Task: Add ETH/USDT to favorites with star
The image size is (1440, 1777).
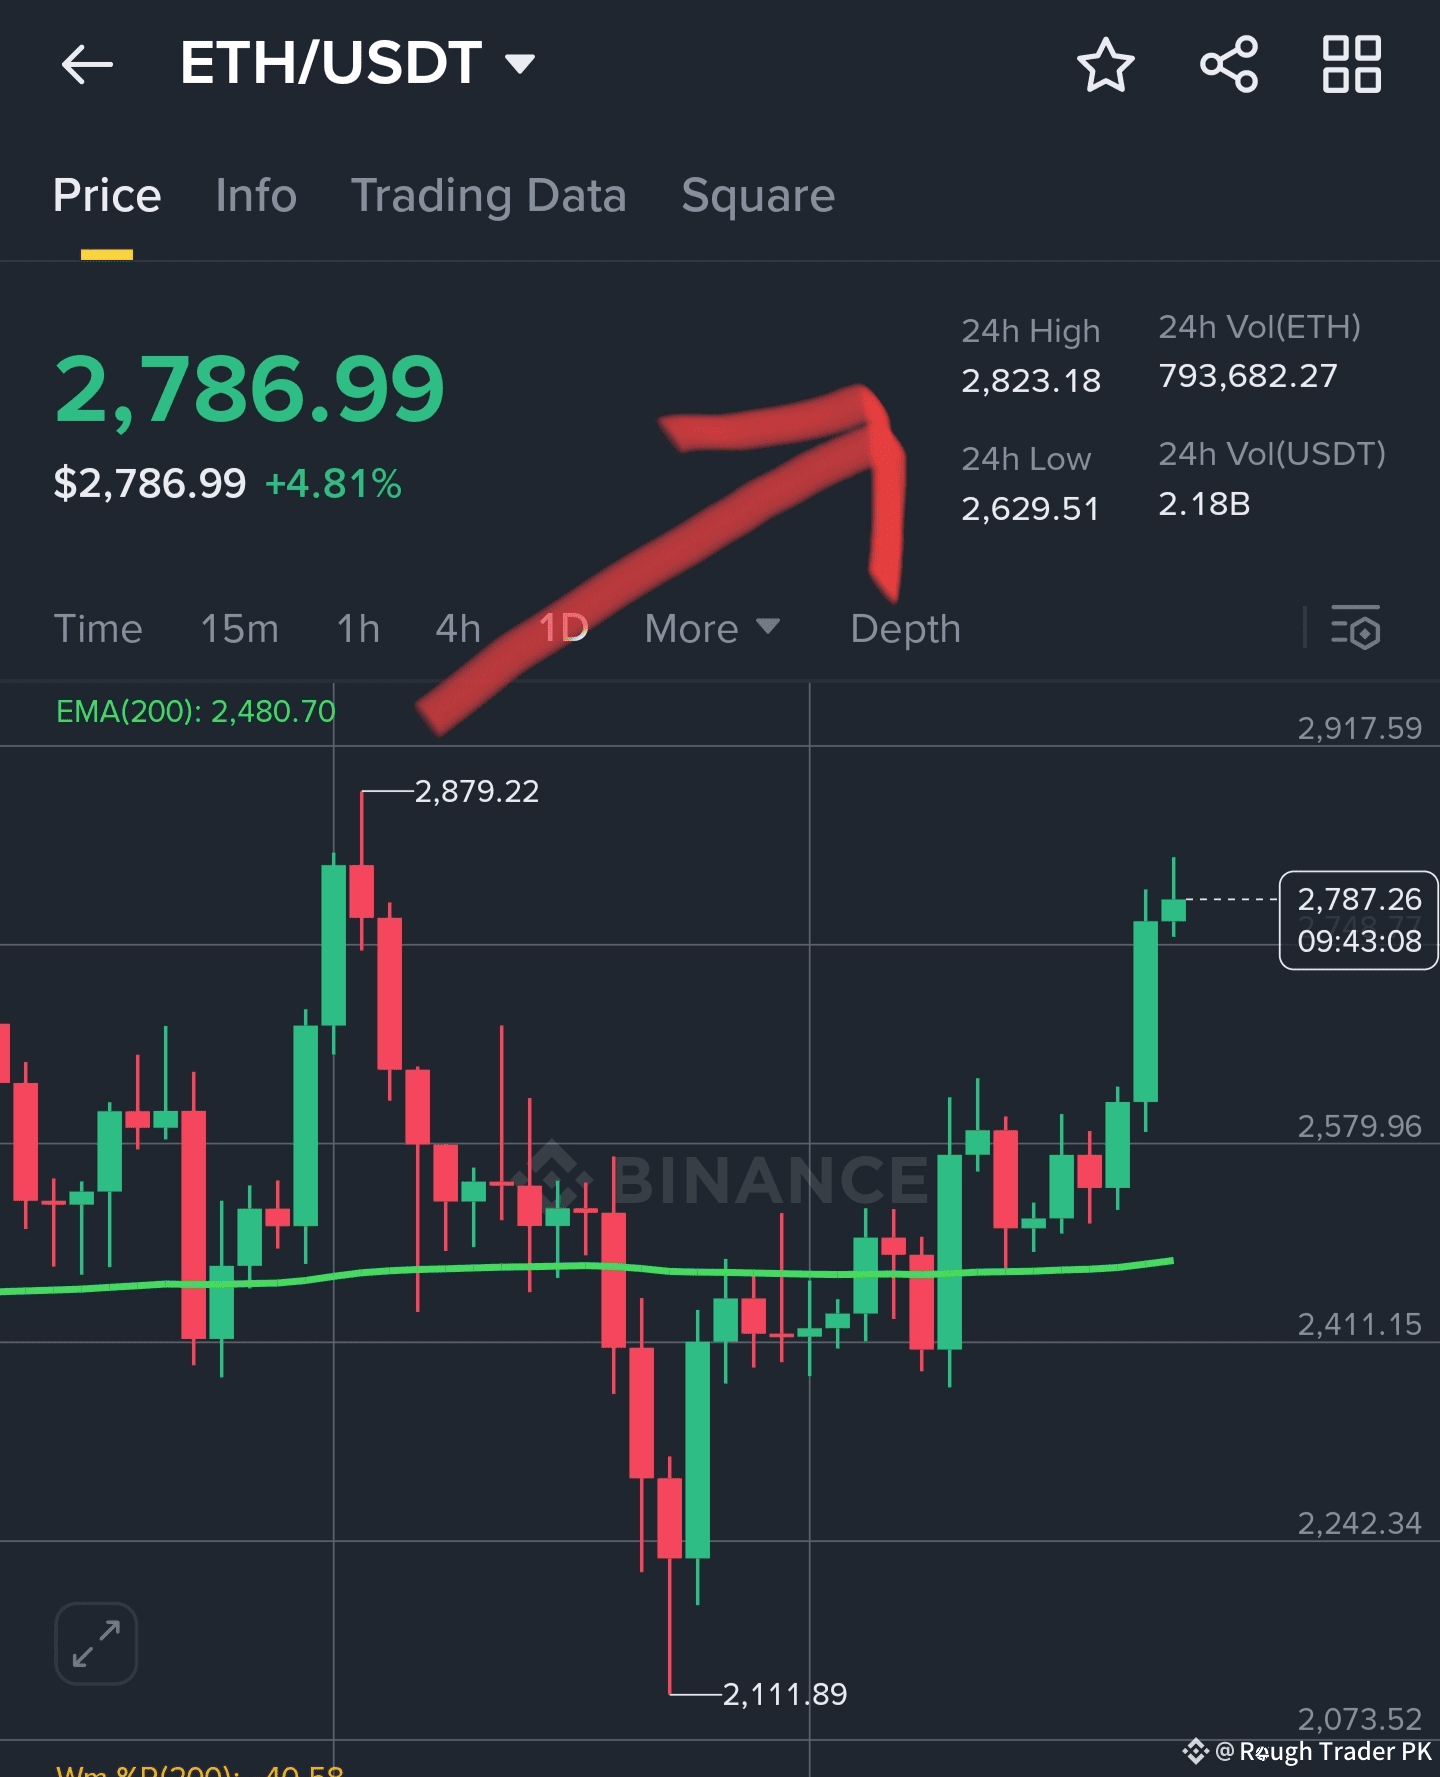Action: (x=1105, y=65)
